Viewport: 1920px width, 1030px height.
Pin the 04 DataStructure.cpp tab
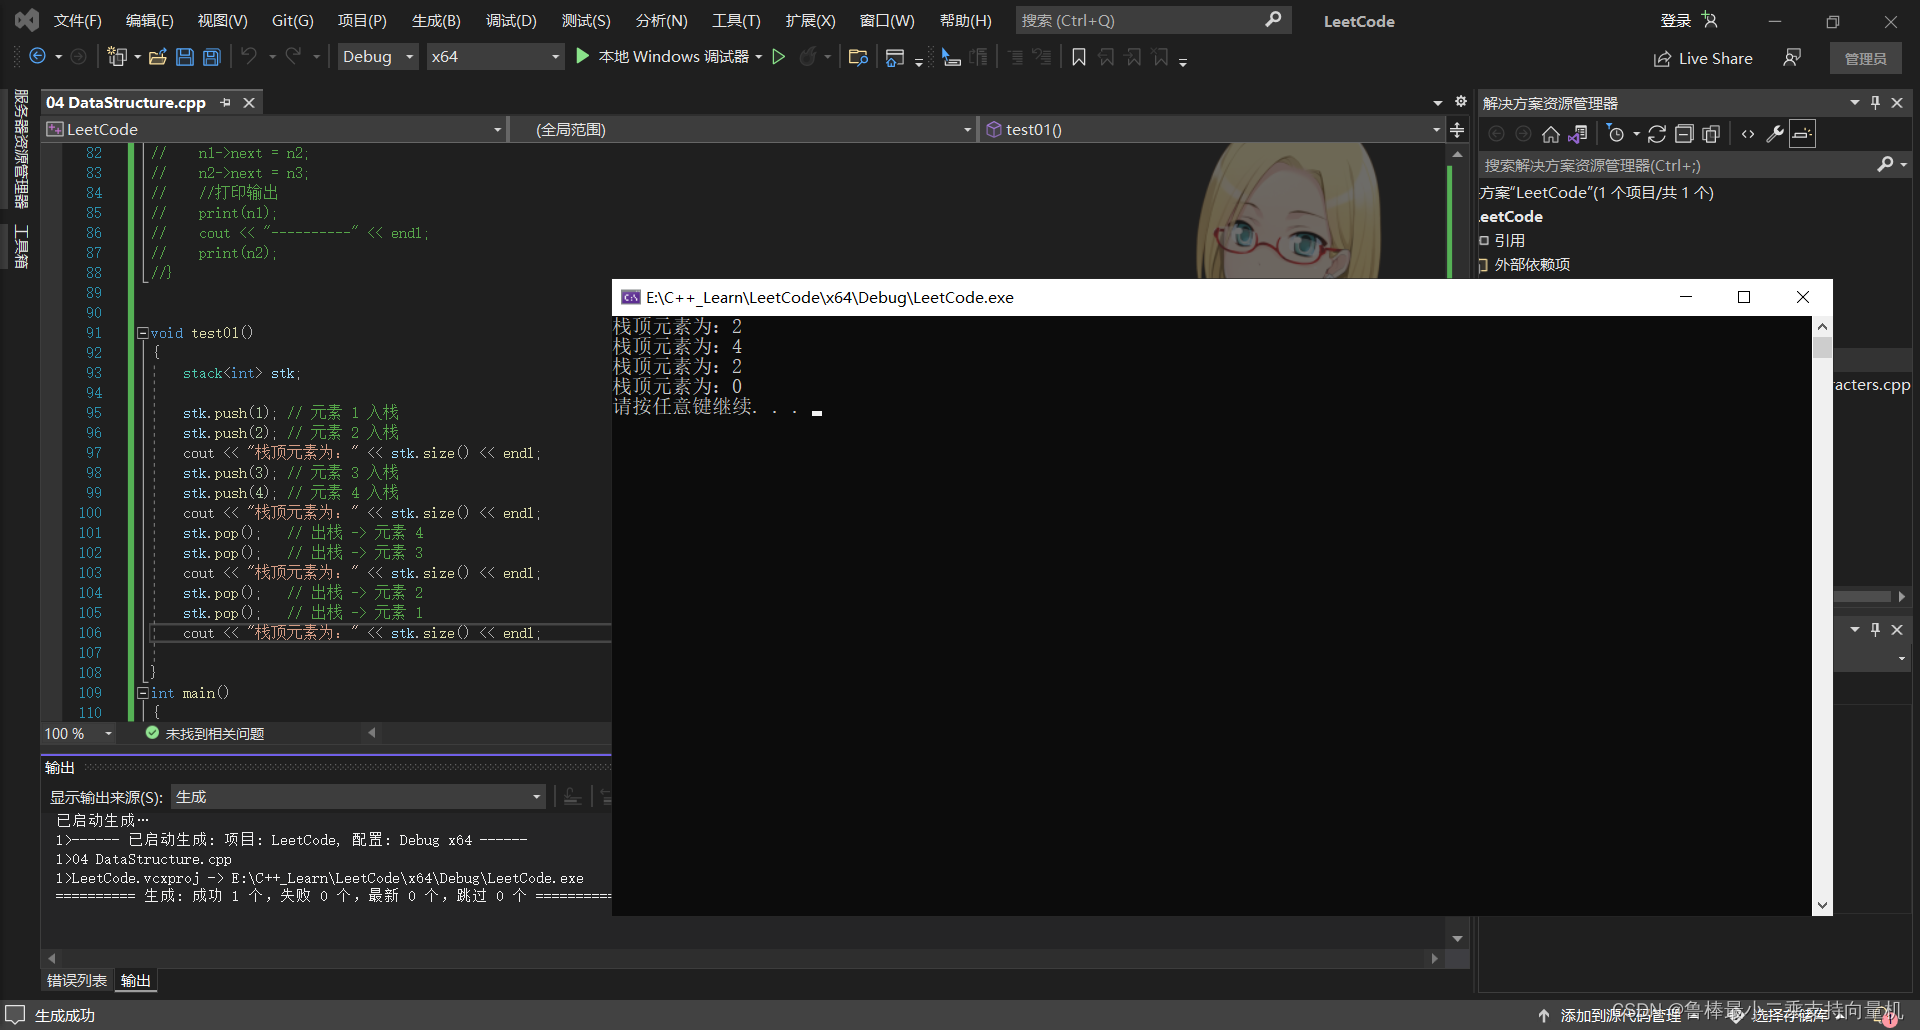coord(226,102)
